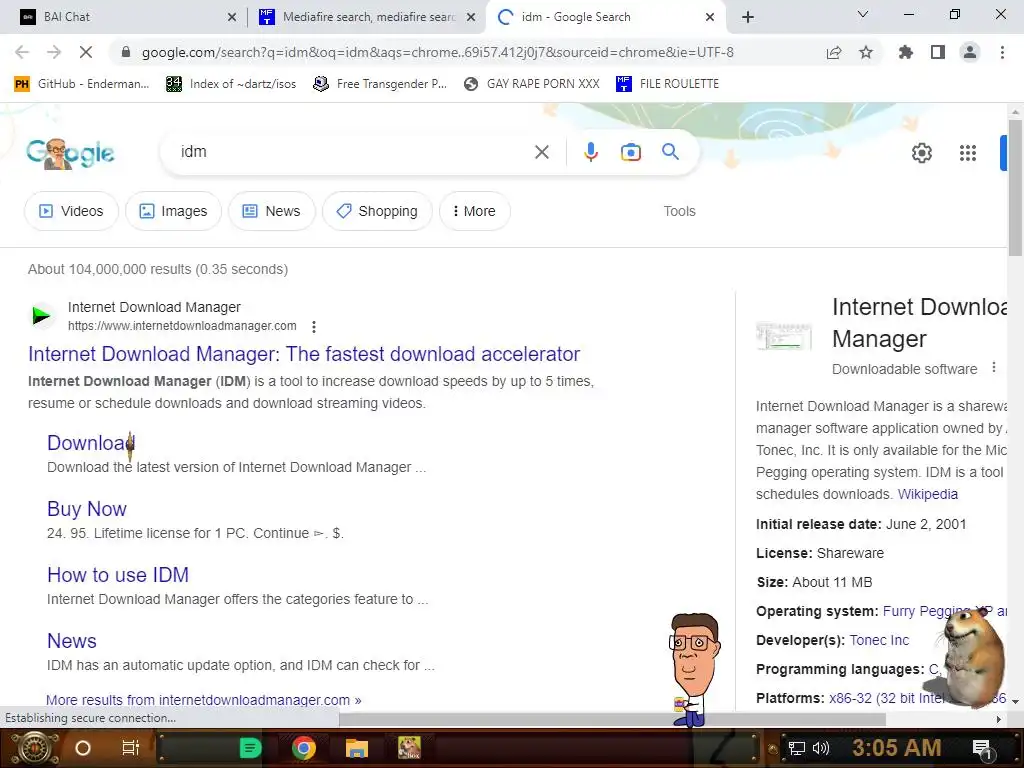Viewport: 1024px width, 768px height.
Task: Filter results by News
Action: click(x=272, y=211)
